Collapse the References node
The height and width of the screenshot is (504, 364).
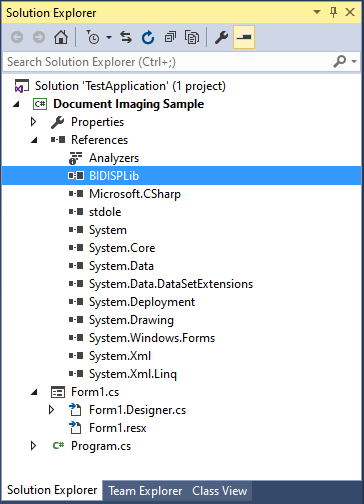[x=34, y=140]
